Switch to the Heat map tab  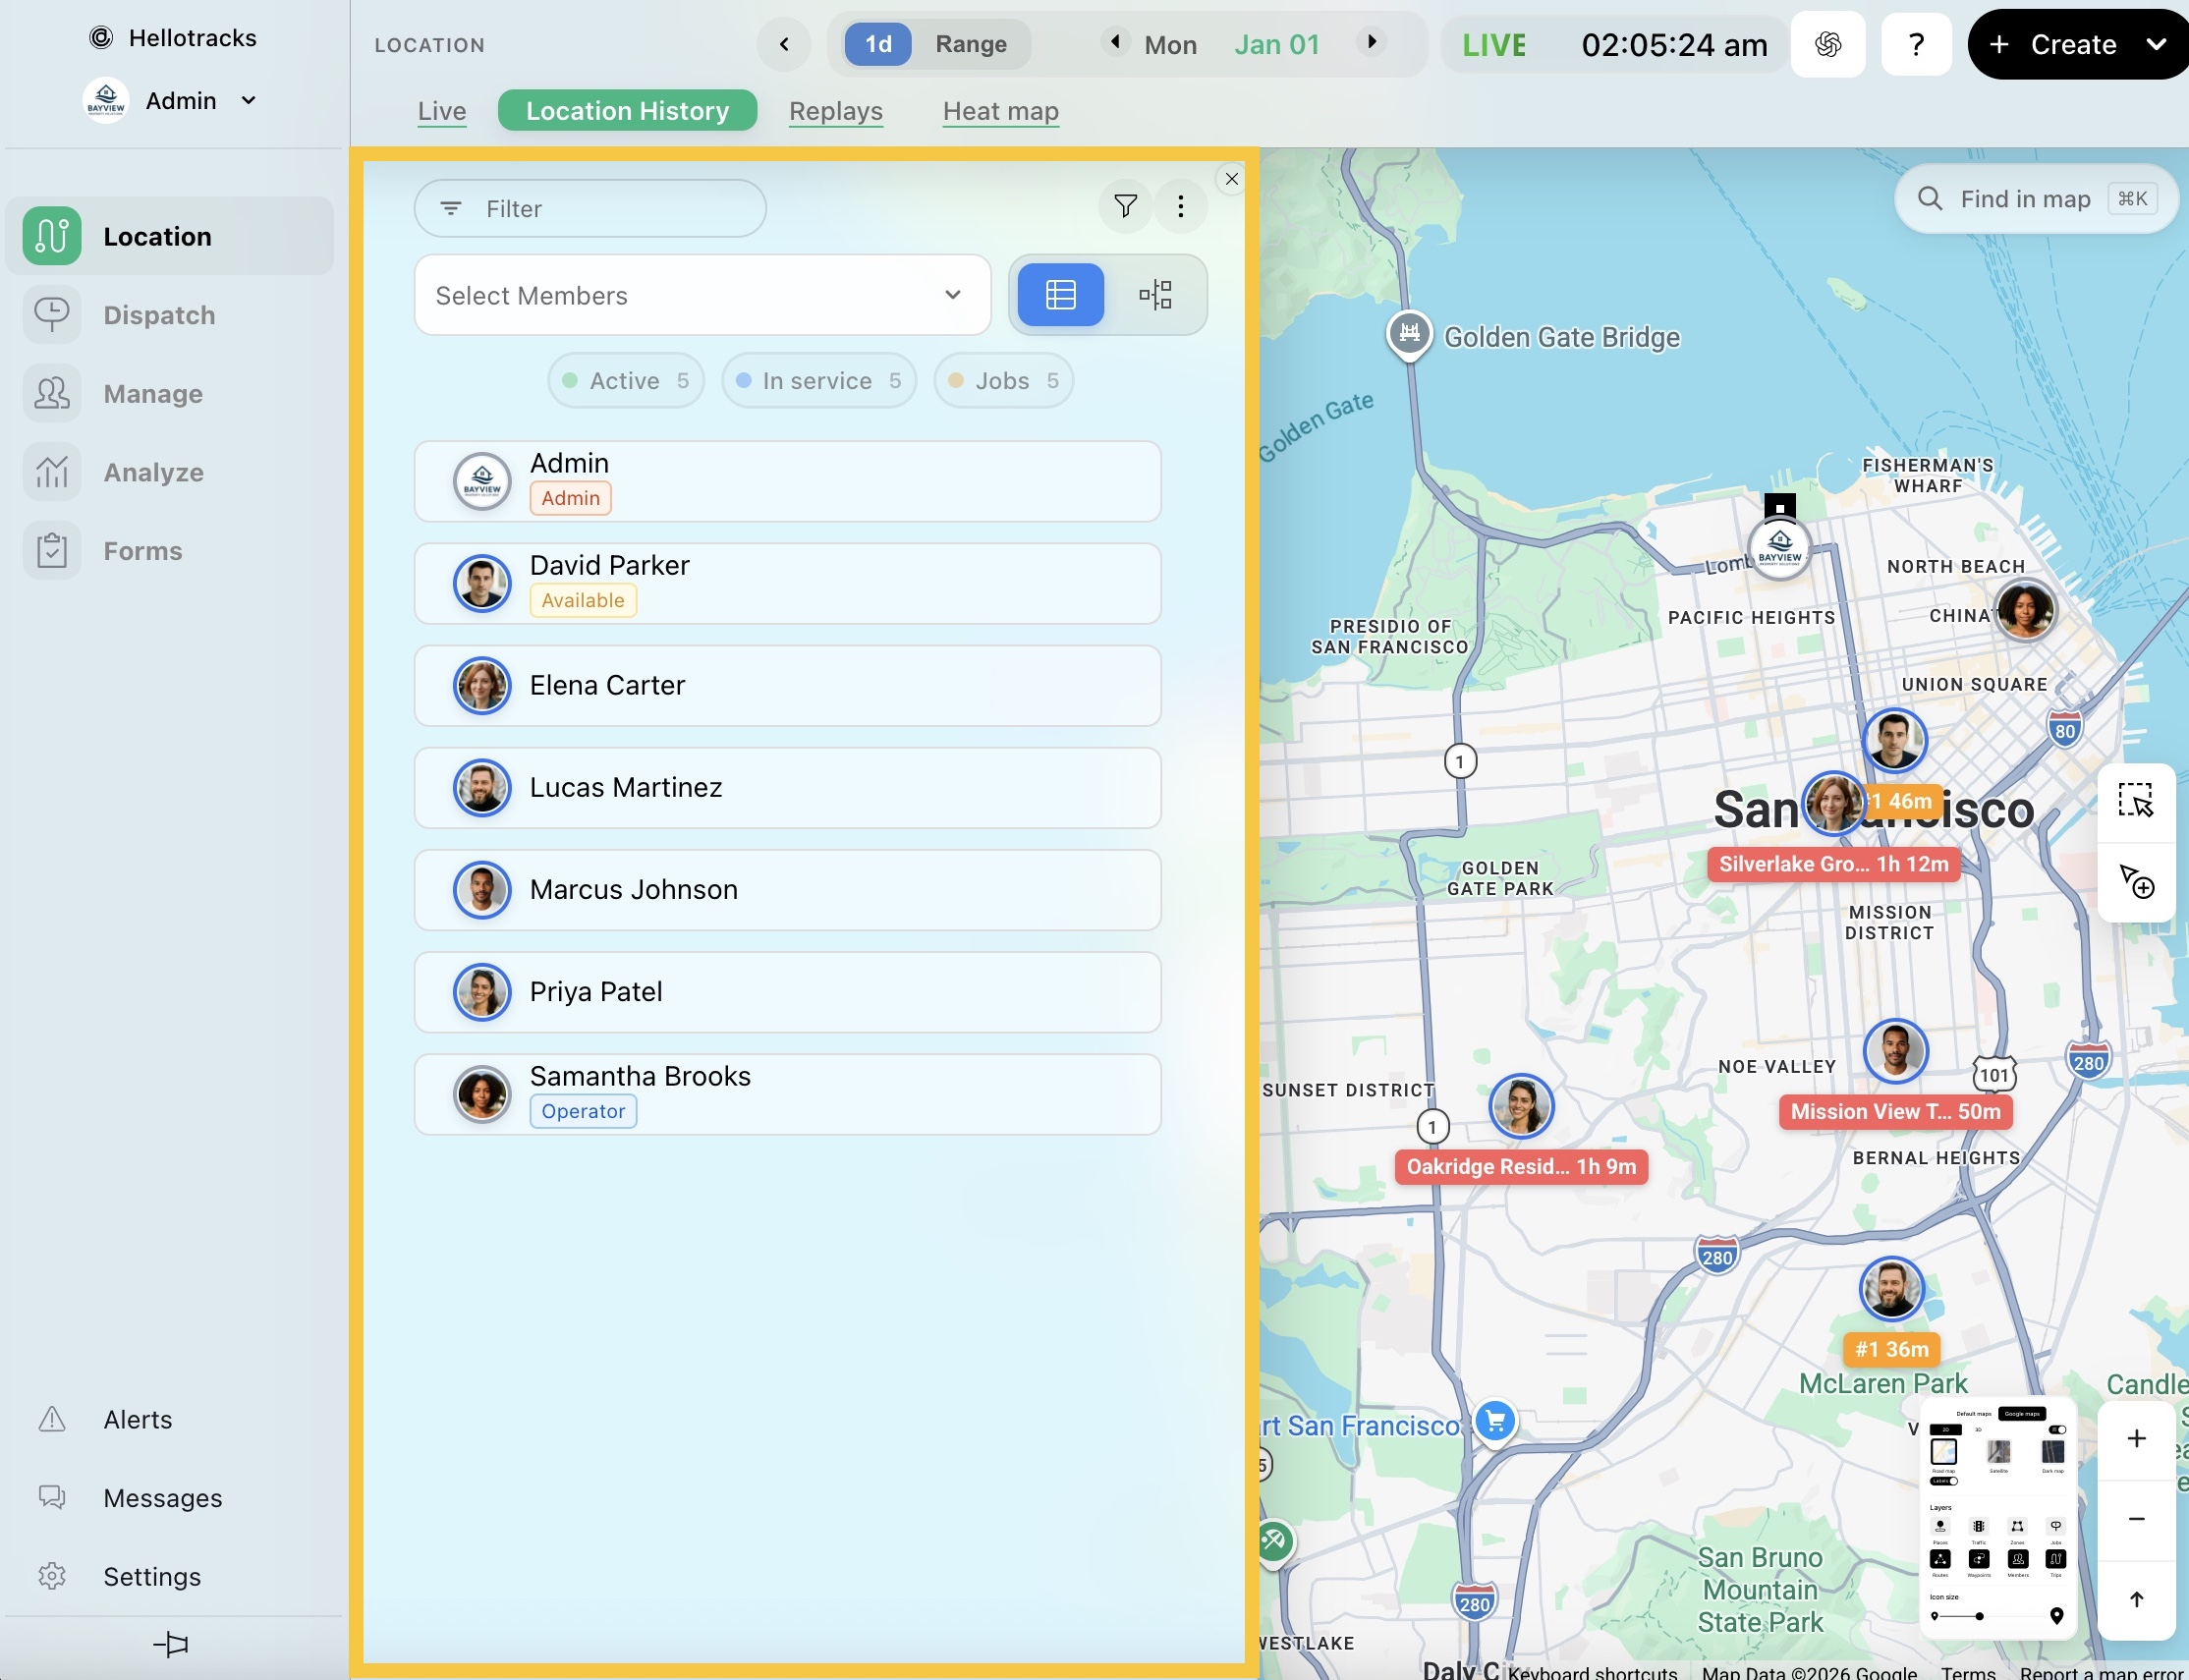click(1000, 111)
